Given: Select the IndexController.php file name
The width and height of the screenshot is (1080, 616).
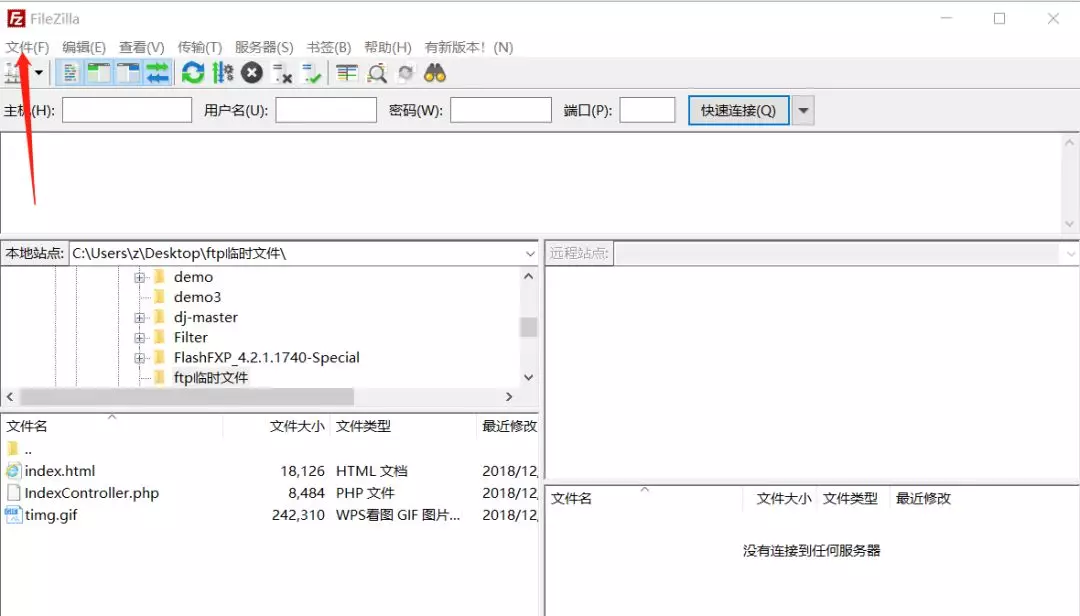Looking at the screenshot, I should tap(92, 493).
